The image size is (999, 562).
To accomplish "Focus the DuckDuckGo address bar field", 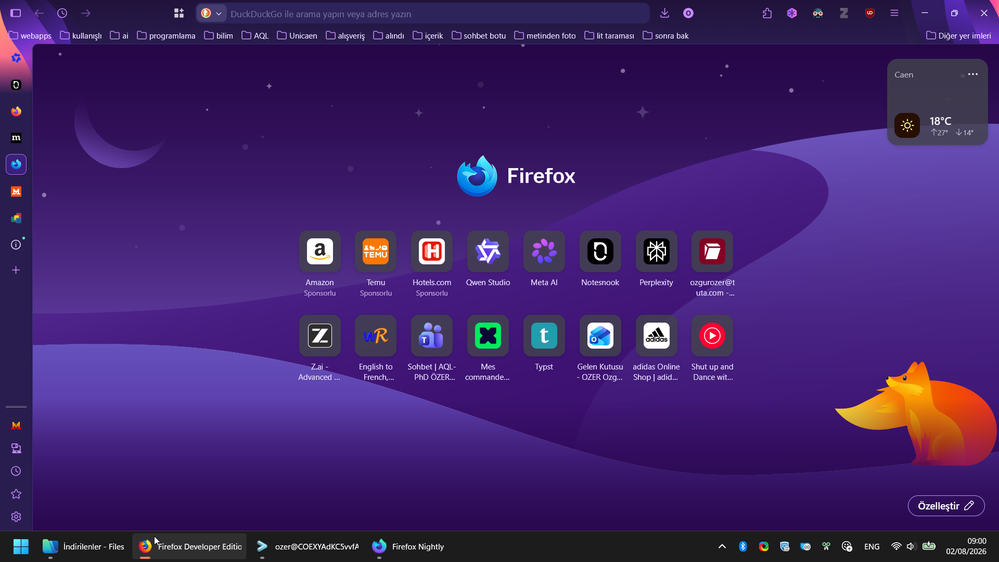I will 422,13.
